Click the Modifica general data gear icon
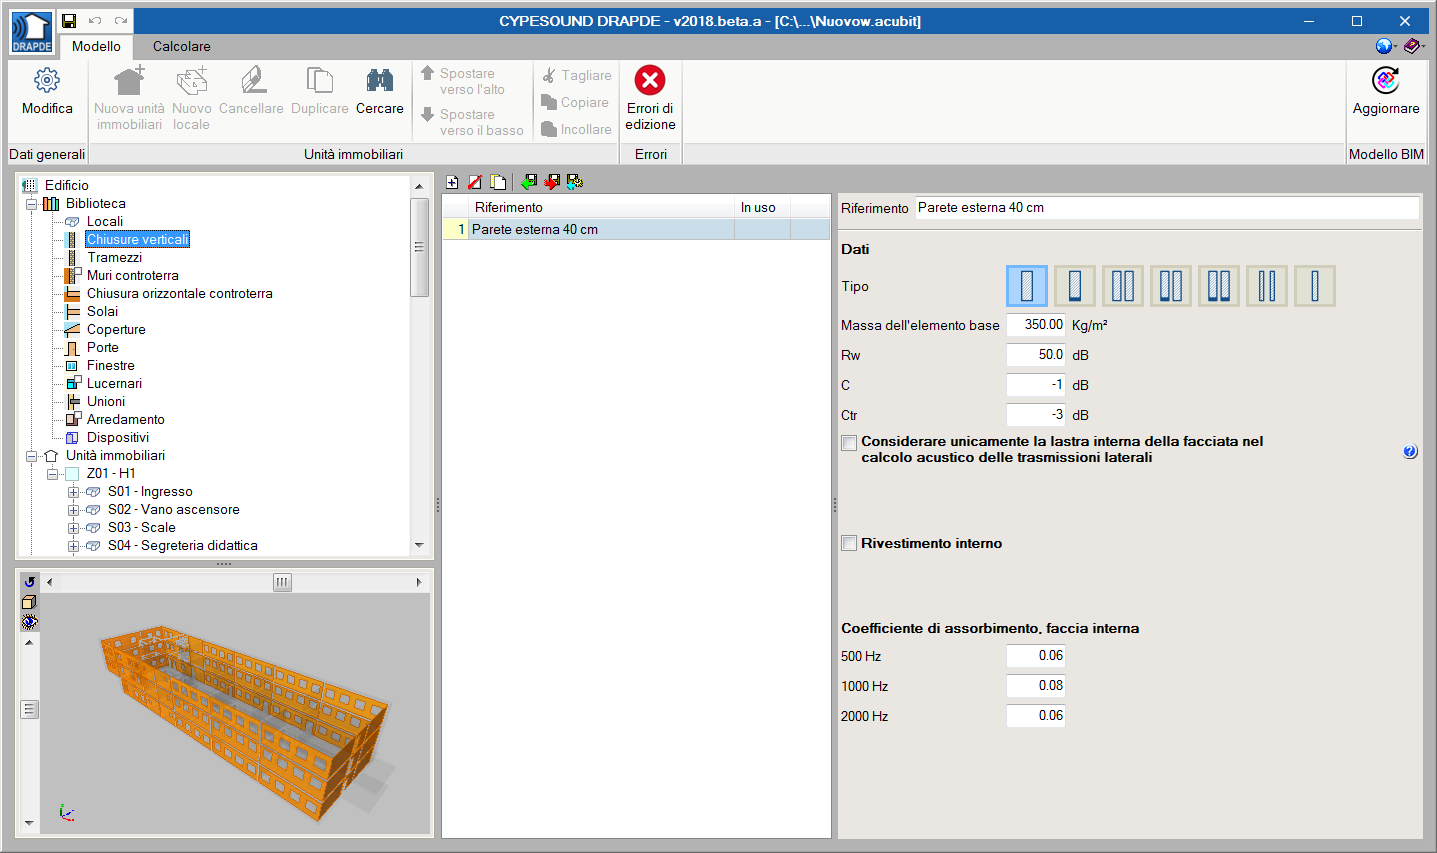This screenshot has width=1437, height=853. [x=47, y=80]
